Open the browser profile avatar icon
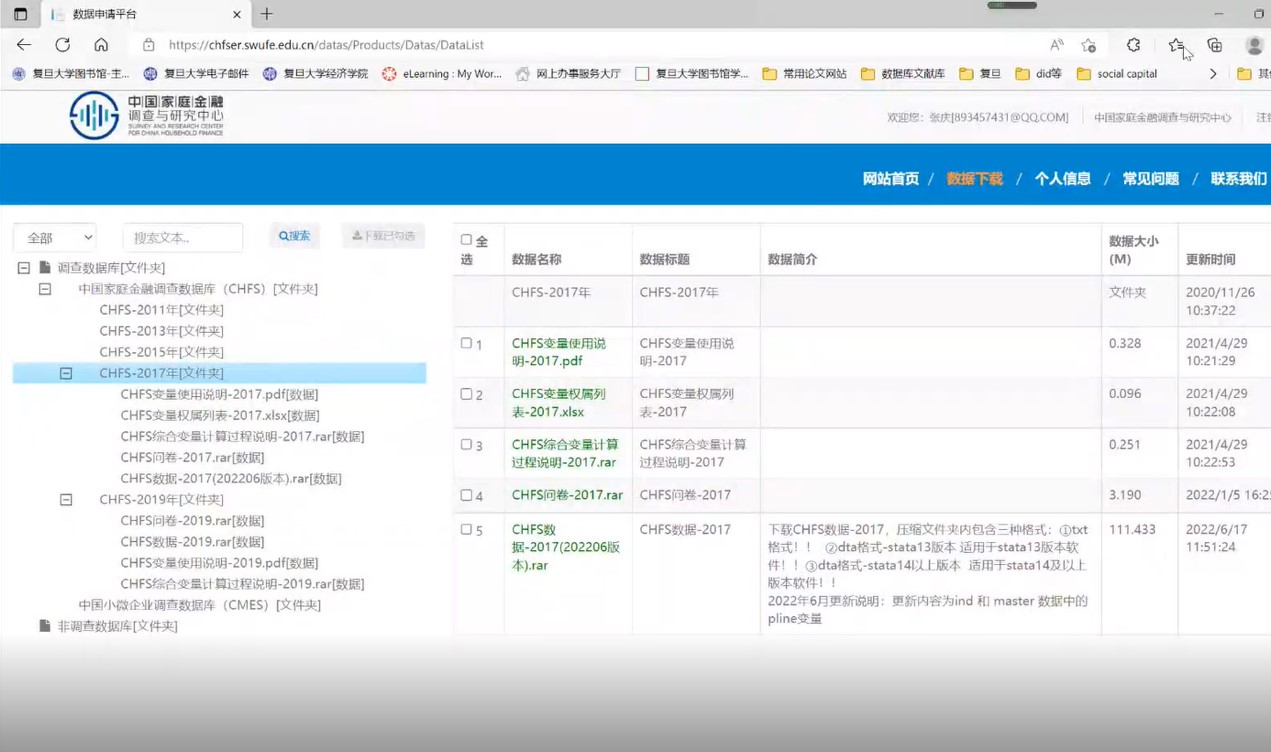The height and width of the screenshot is (752, 1271). 1254,45
